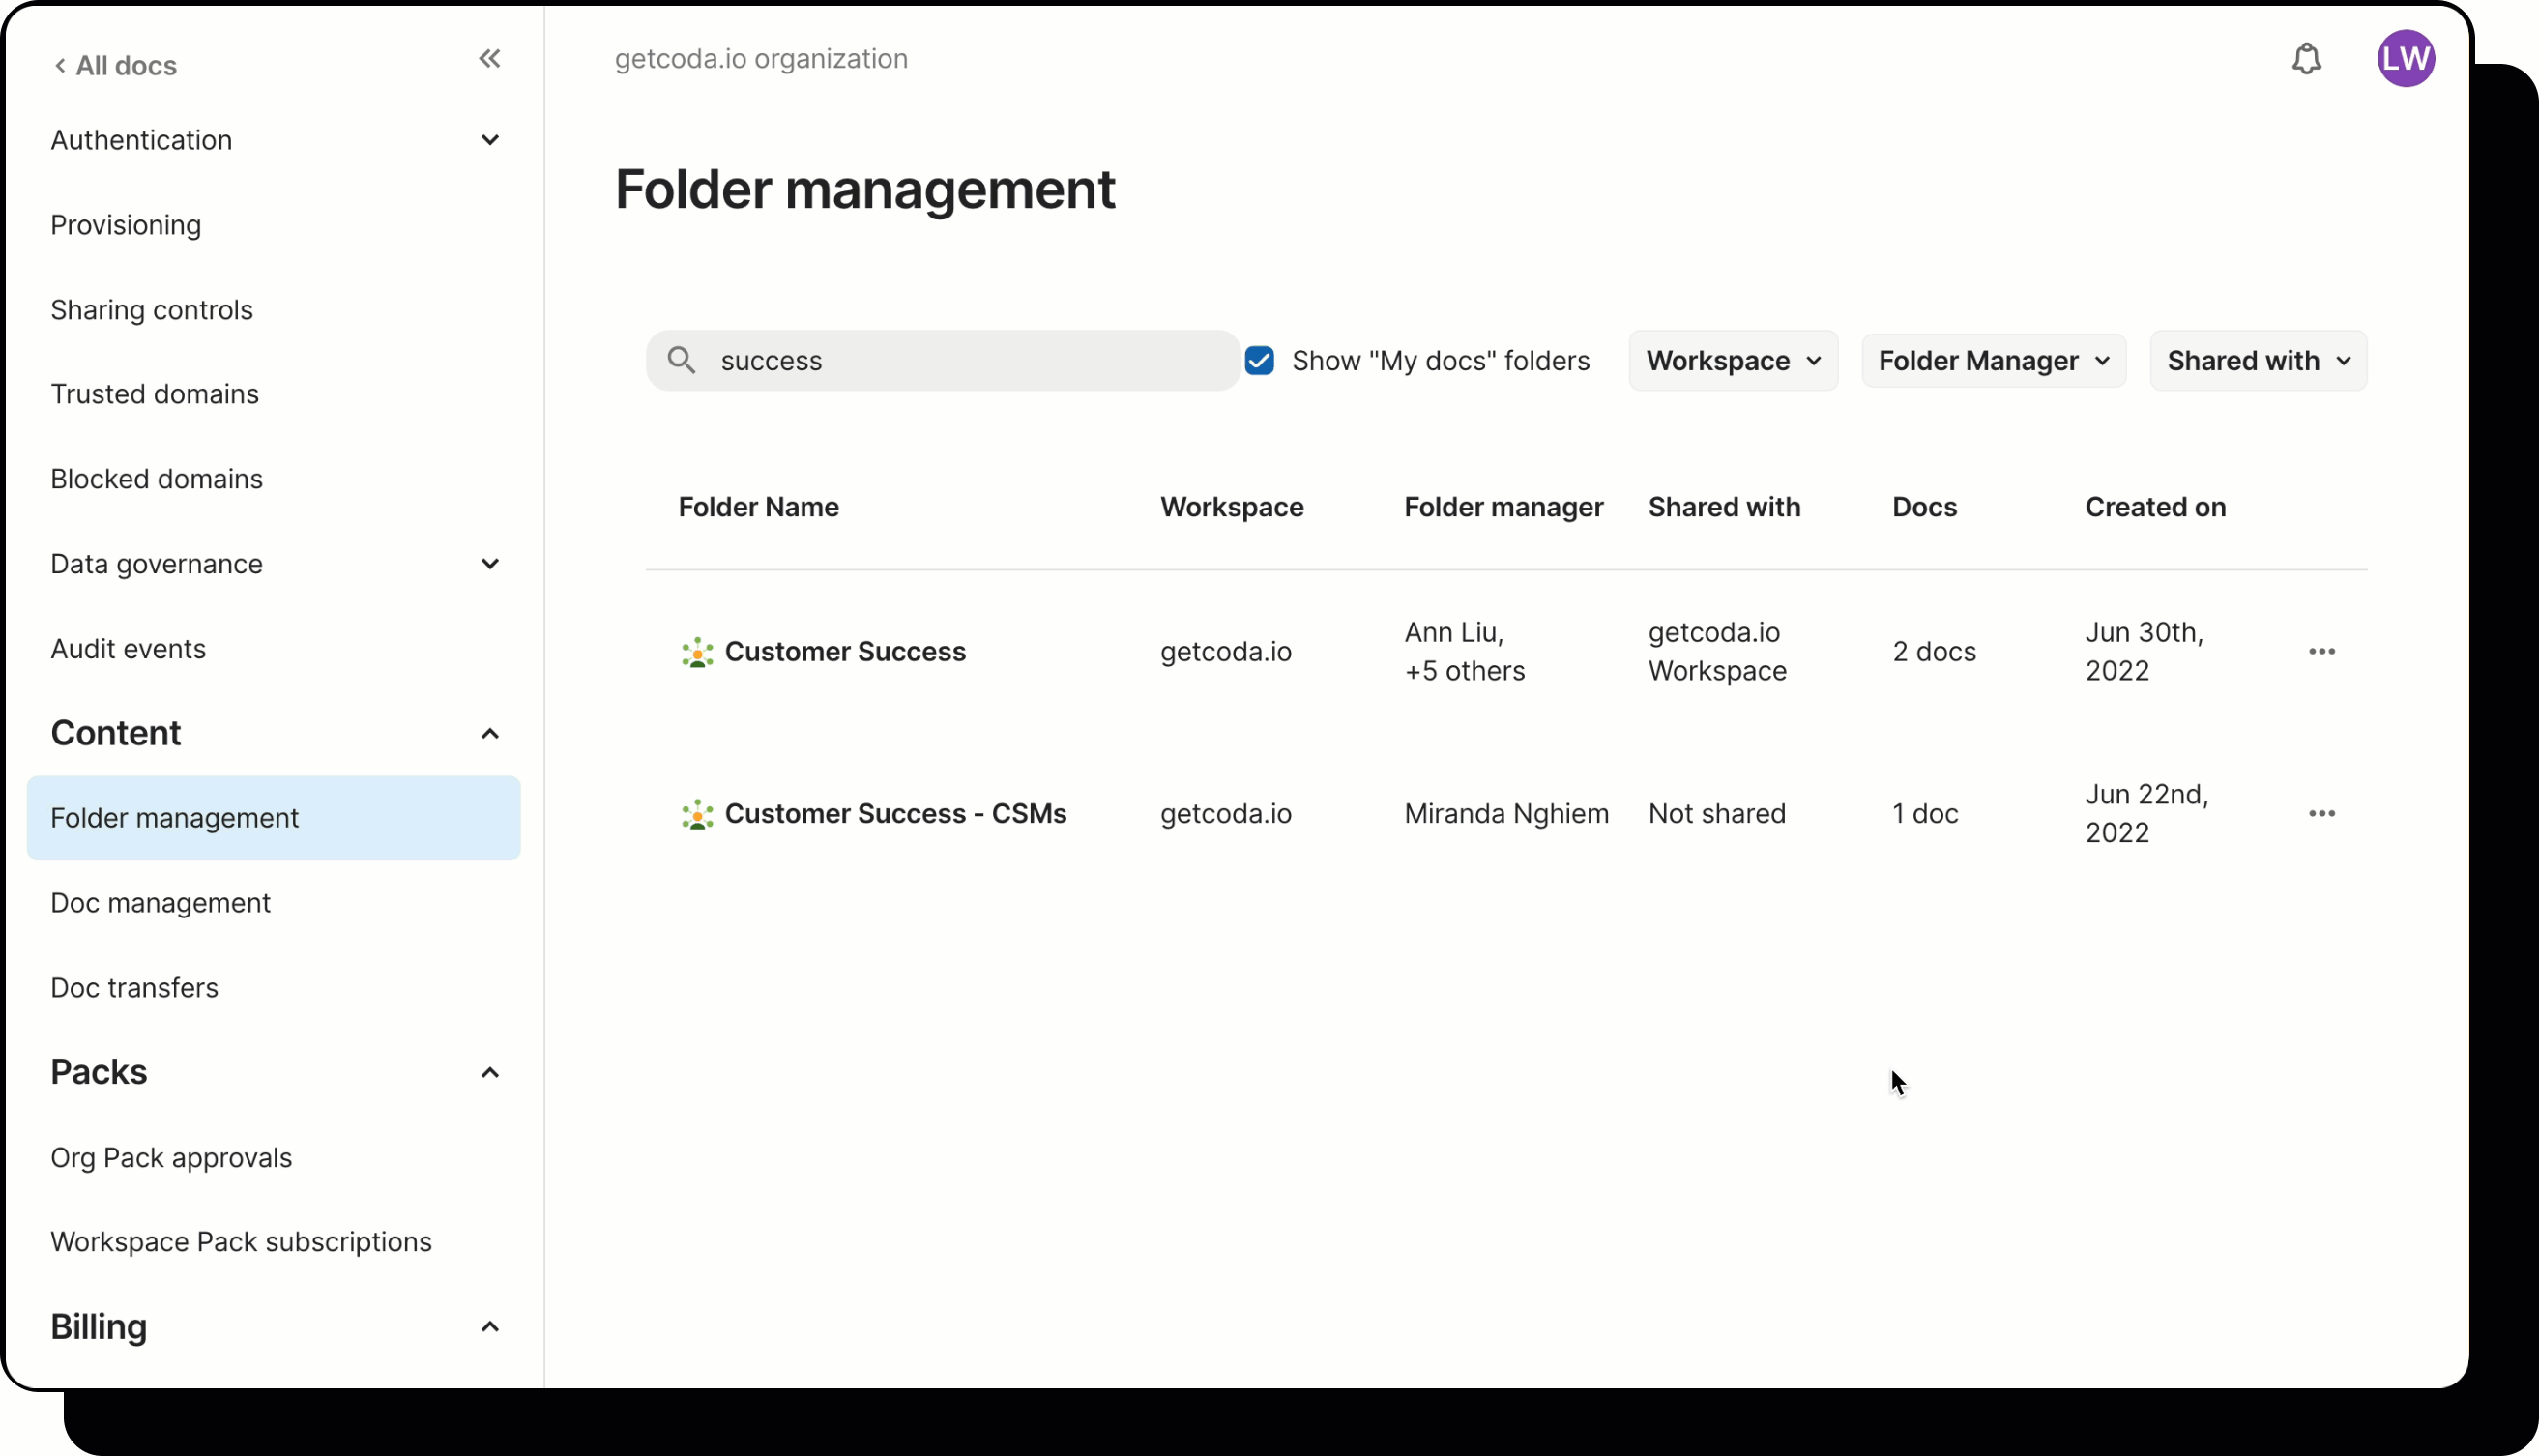
Task: Click the Customer Success - CSMs folder icon
Action: click(697, 814)
